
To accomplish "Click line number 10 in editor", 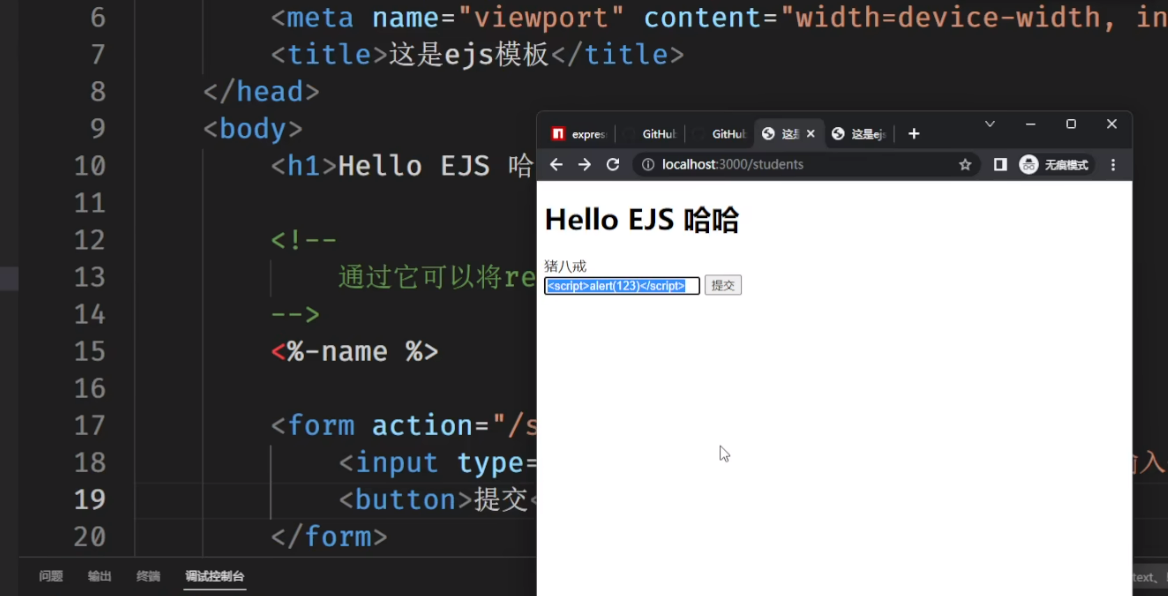I will [x=89, y=165].
